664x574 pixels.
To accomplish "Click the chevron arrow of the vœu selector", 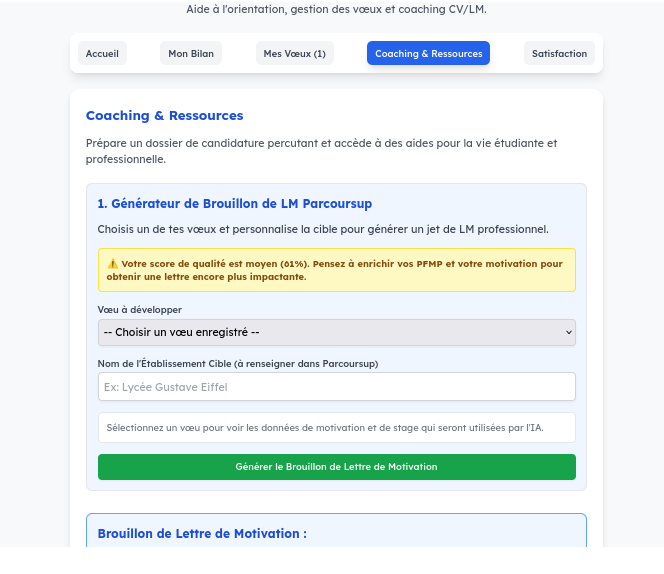I will click(x=568, y=332).
